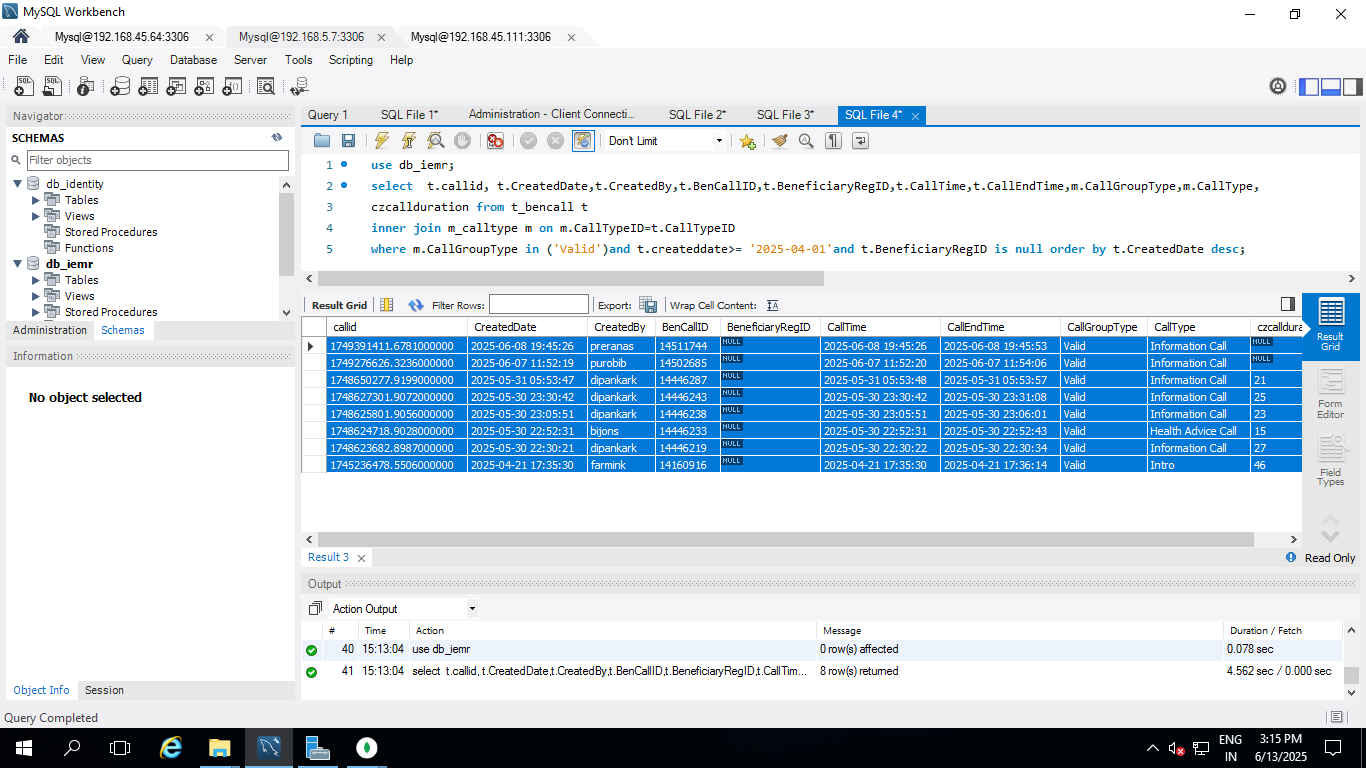Click the Beautify query broom icon
This screenshot has width=1366, height=768.
click(779, 141)
